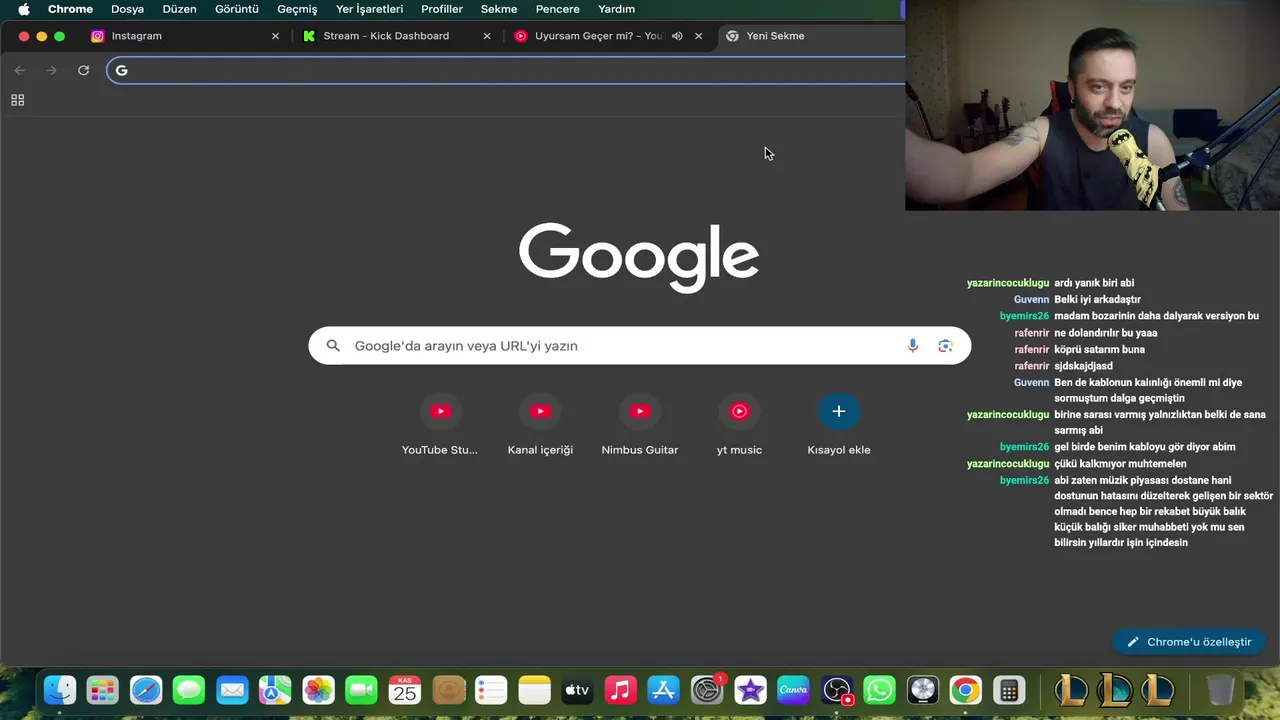Viewport: 1280px width, 720px height.
Task: Open the Yer İşaretleri menu
Action: pos(369,9)
